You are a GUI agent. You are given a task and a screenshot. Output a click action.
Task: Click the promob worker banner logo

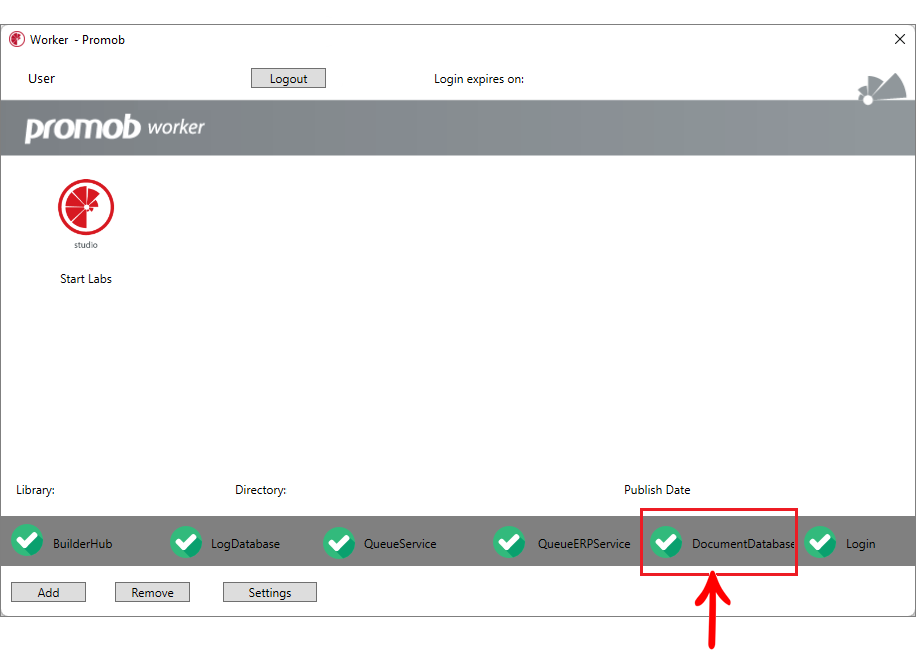pyautogui.click(x=115, y=128)
